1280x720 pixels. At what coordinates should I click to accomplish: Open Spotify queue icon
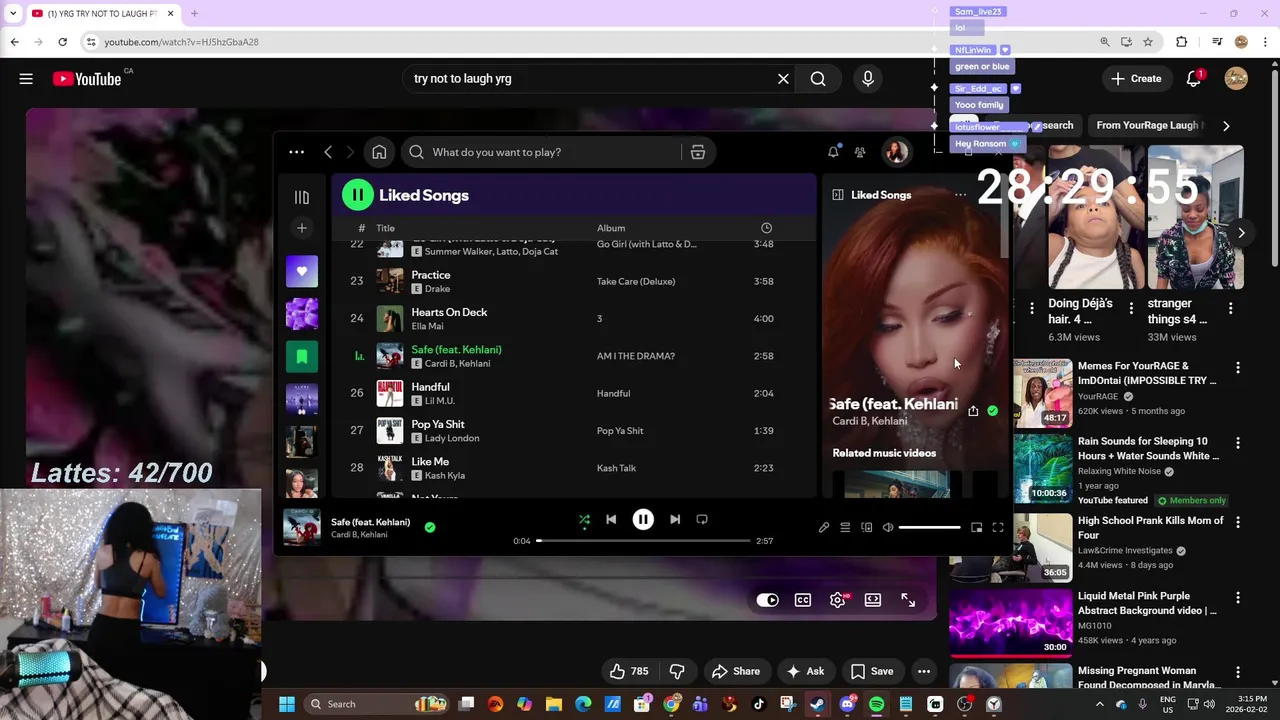coord(845,527)
